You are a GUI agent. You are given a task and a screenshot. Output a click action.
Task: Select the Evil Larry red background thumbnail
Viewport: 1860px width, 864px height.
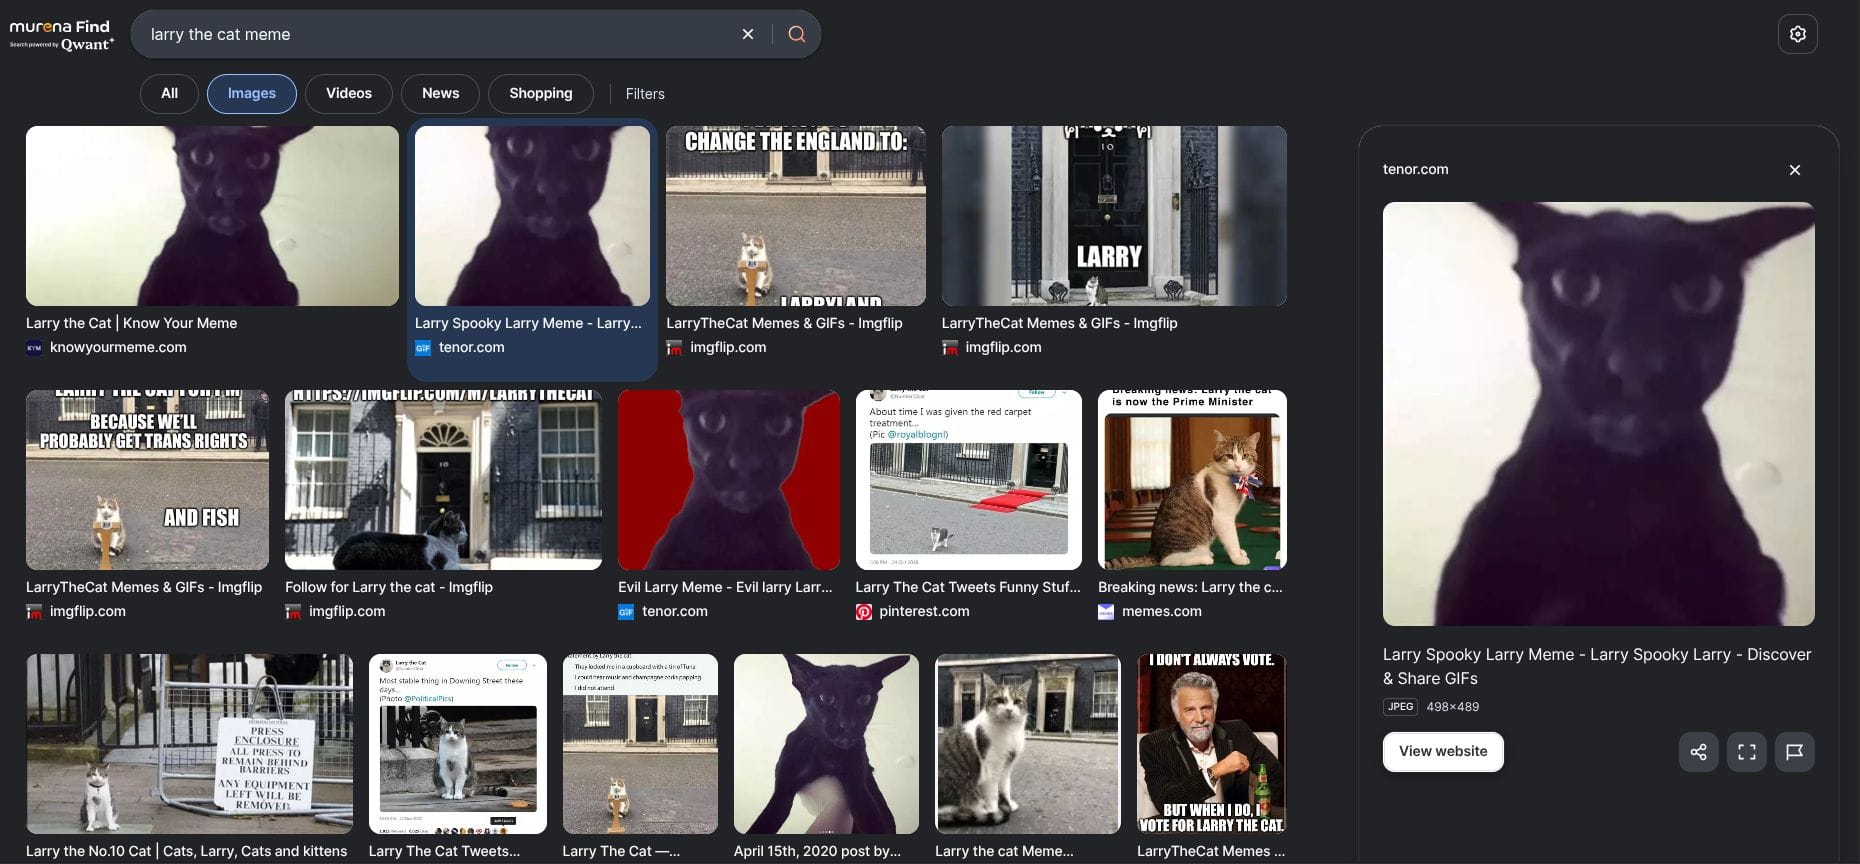[x=728, y=480]
